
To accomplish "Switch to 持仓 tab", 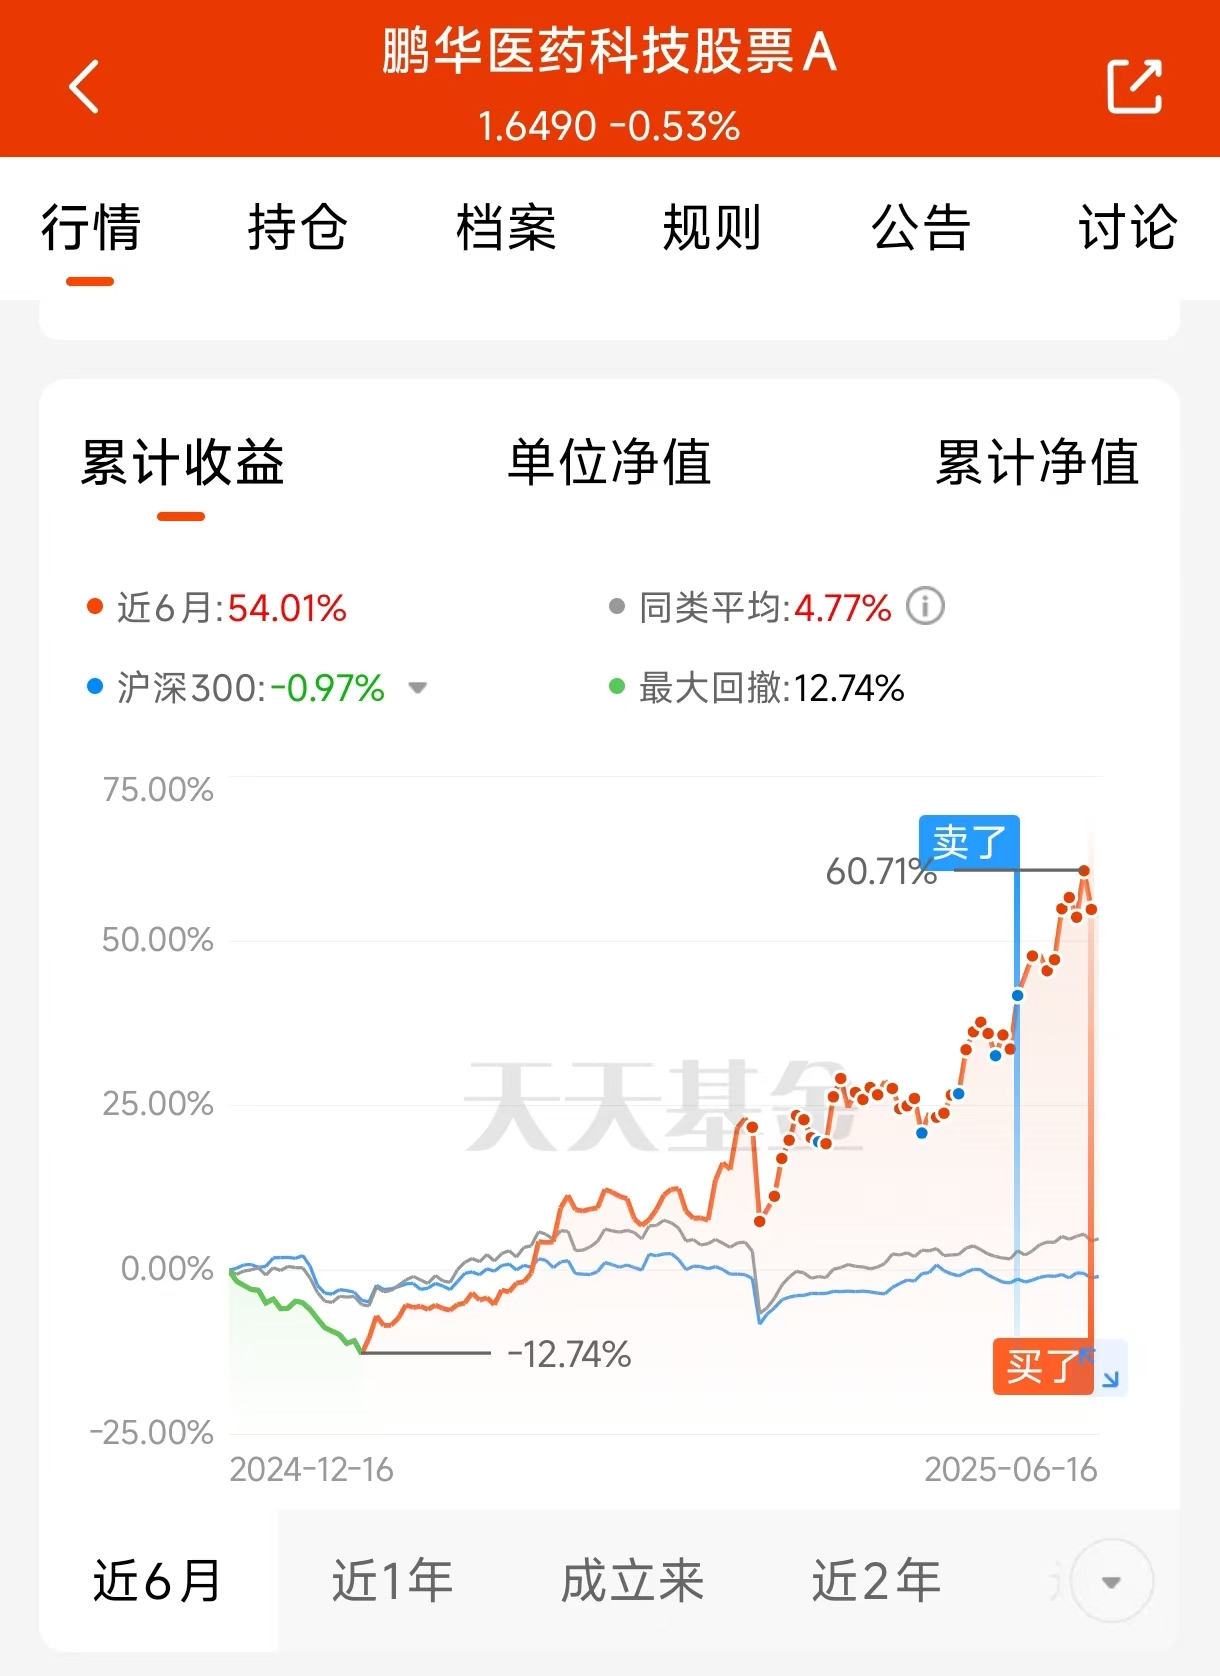I will click(x=297, y=227).
